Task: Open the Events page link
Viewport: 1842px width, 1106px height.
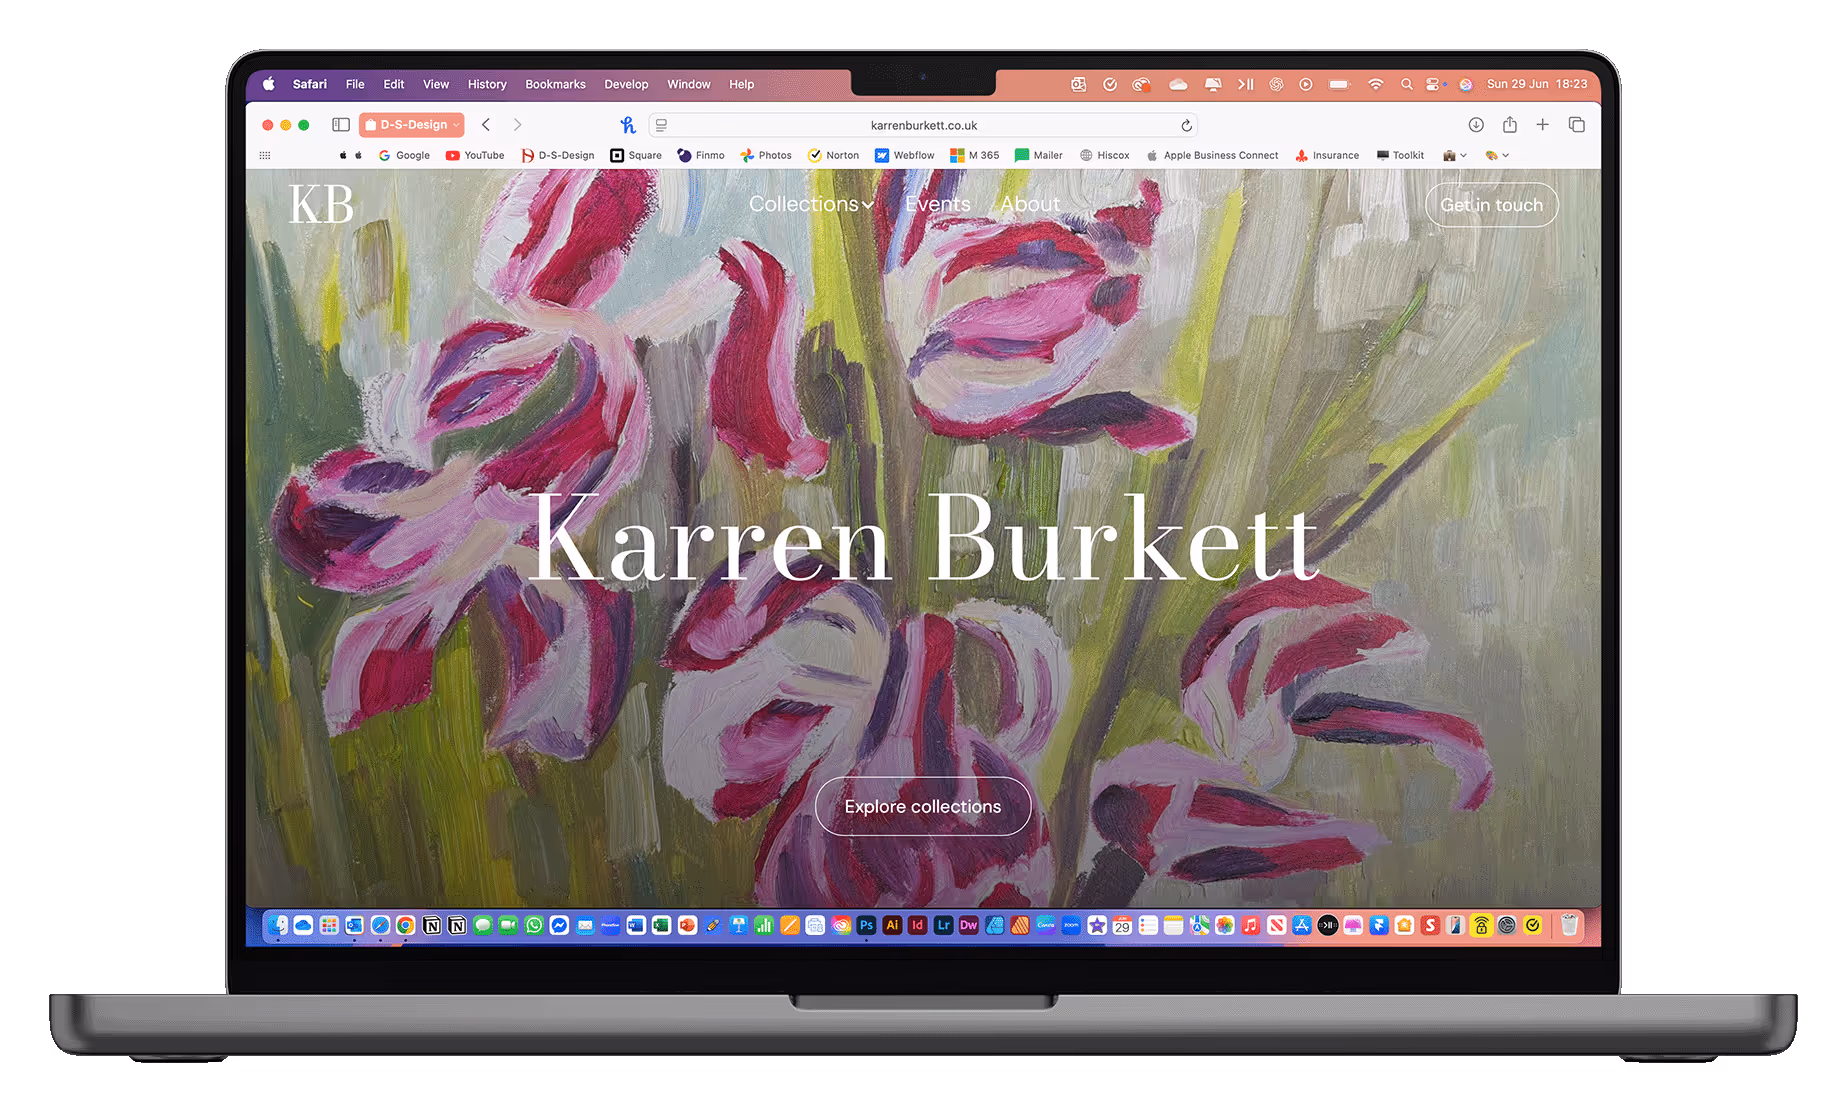Action: pos(938,204)
